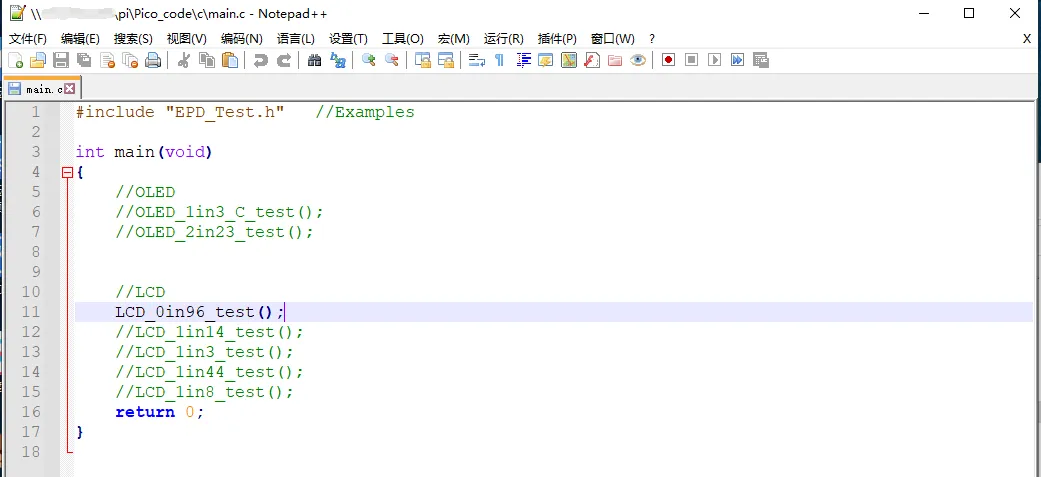The width and height of the screenshot is (1041, 477).
Task: Undo the last edit in toolbar
Action: pyautogui.click(x=261, y=60)
